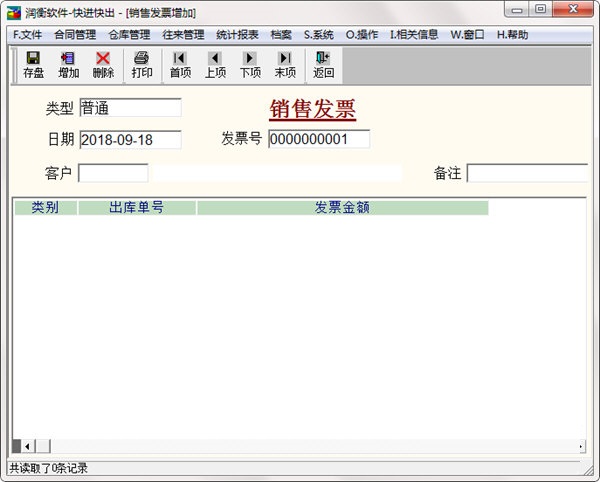The height and width of the screenshot is (482, 600).
Task: Open the O.操作 menu
Action: (x=362, y=35)
